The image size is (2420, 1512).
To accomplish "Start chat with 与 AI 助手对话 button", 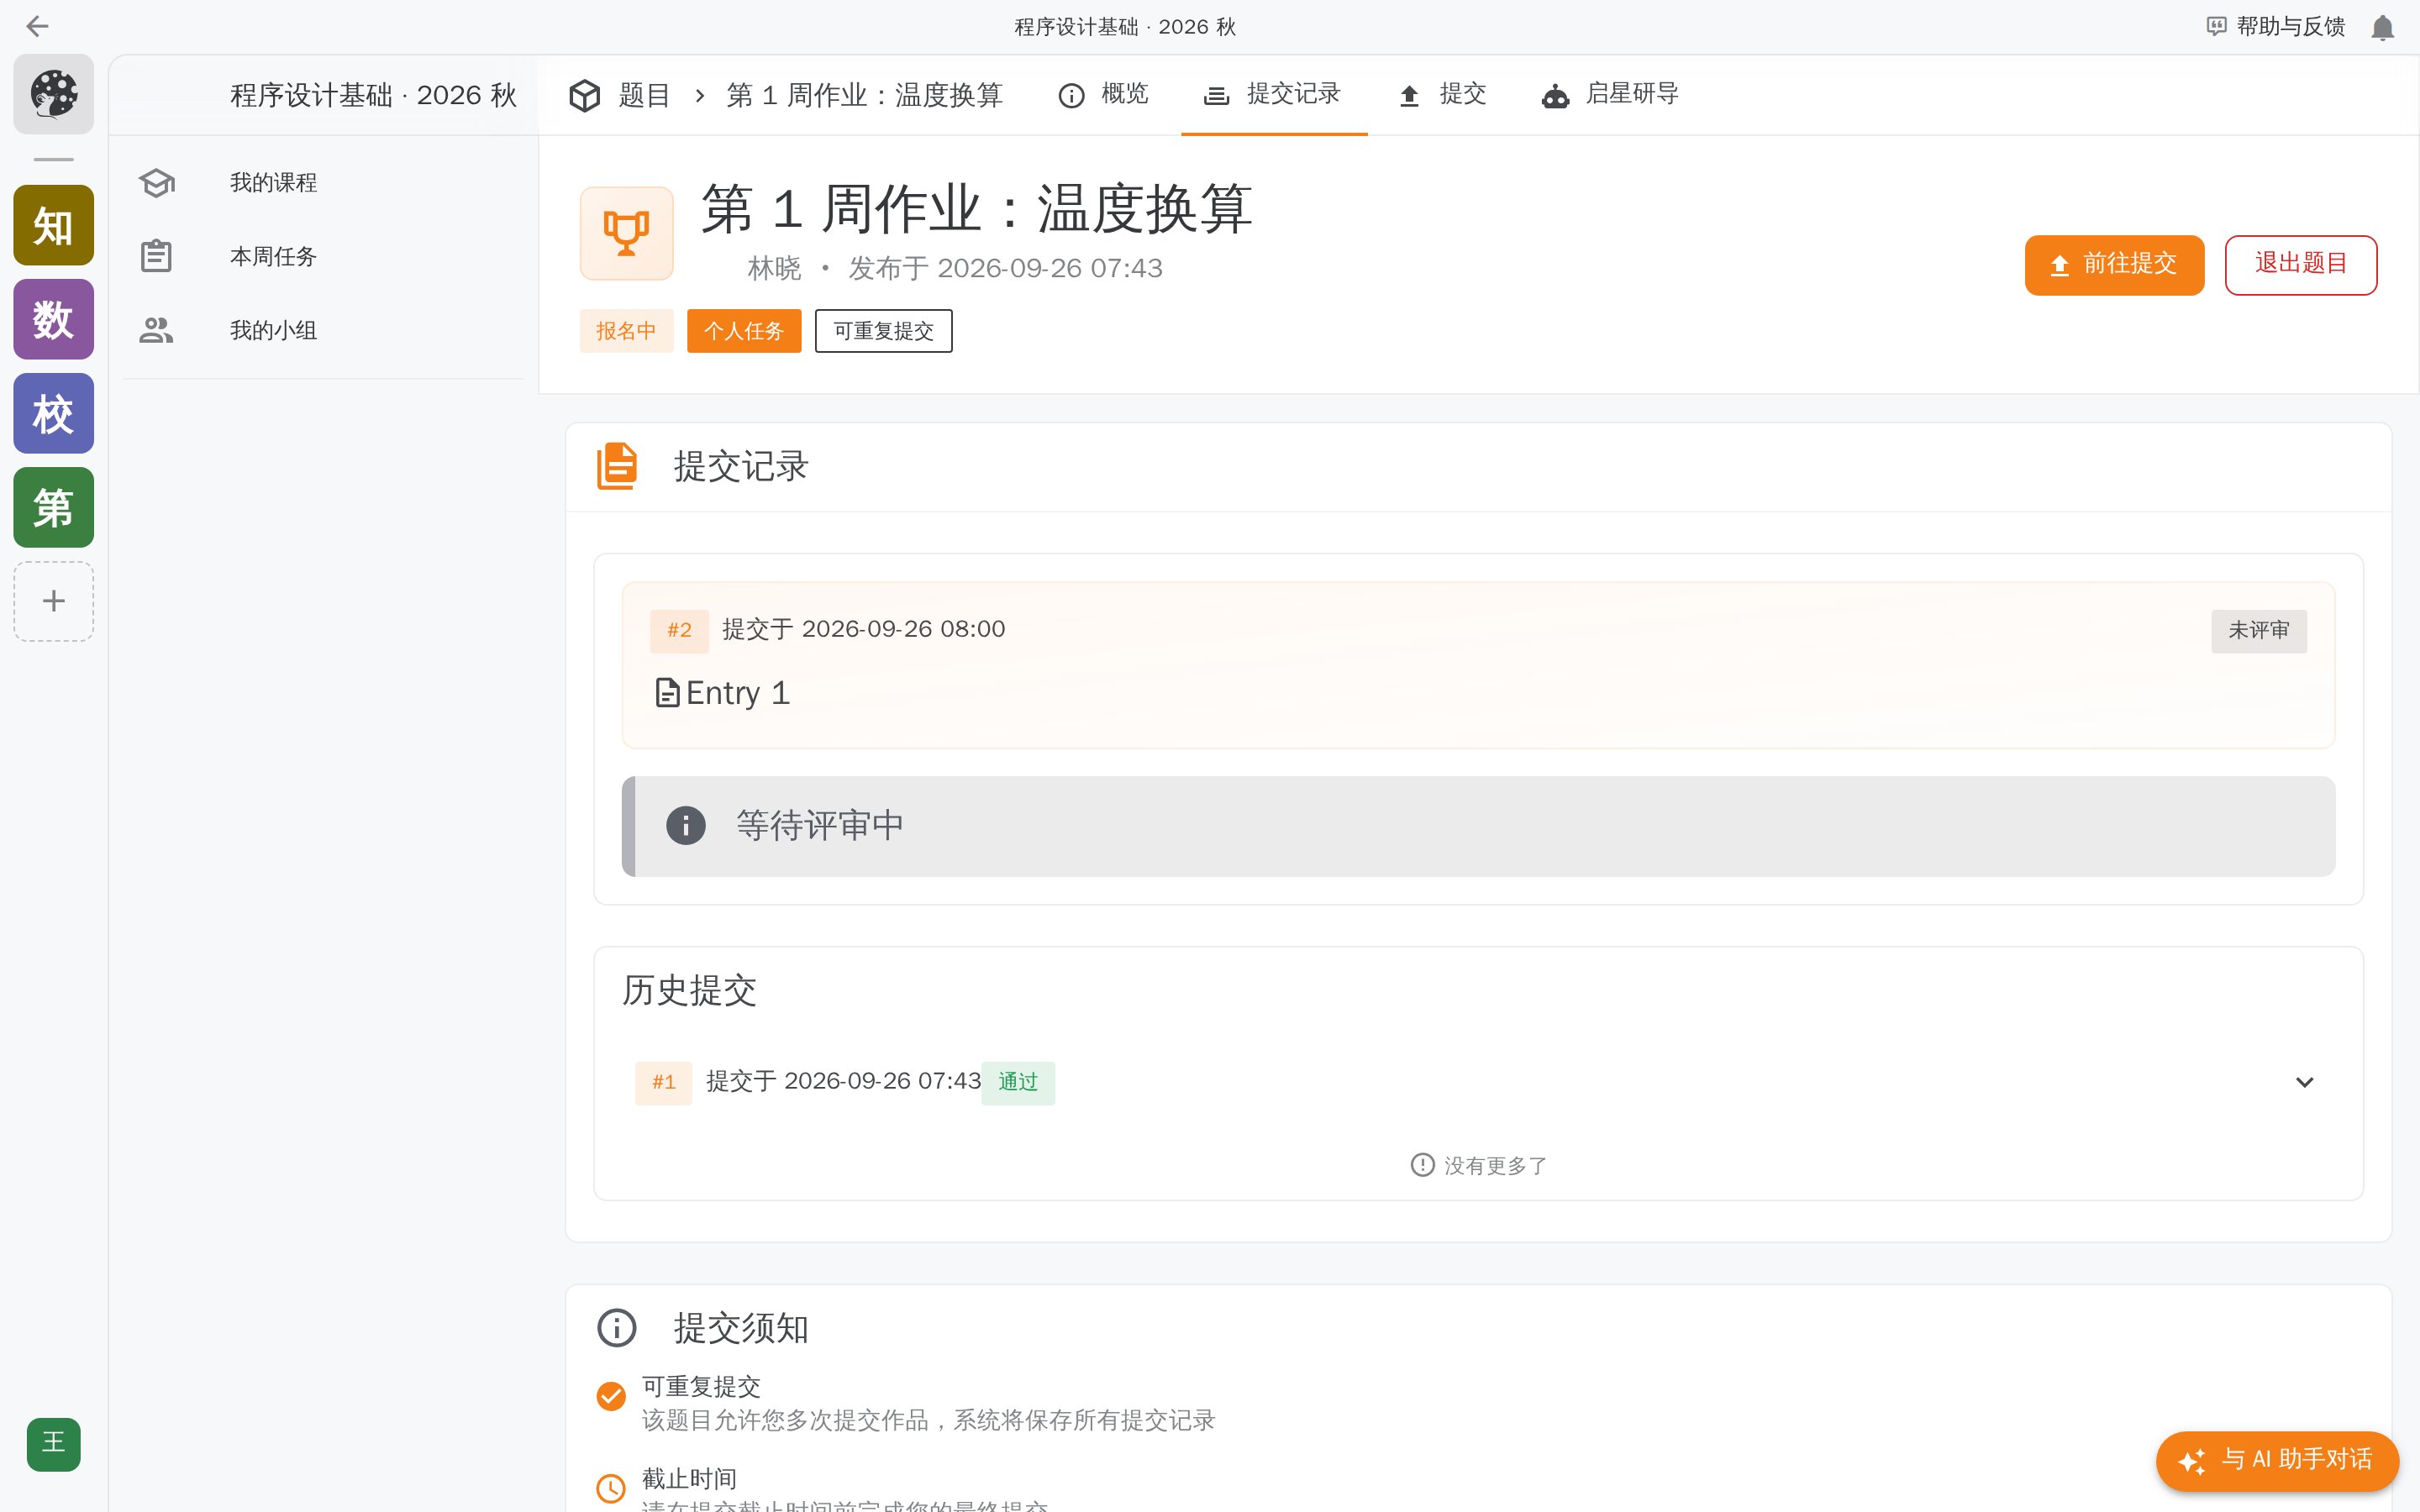I will pos(2277,1460).
